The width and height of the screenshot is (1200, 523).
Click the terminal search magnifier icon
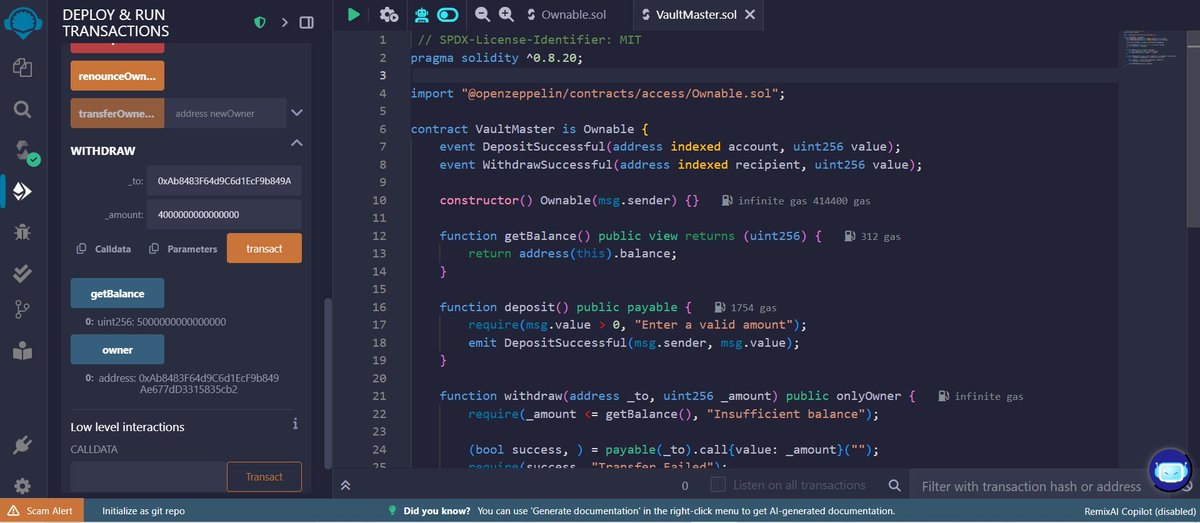coord(894,486)
